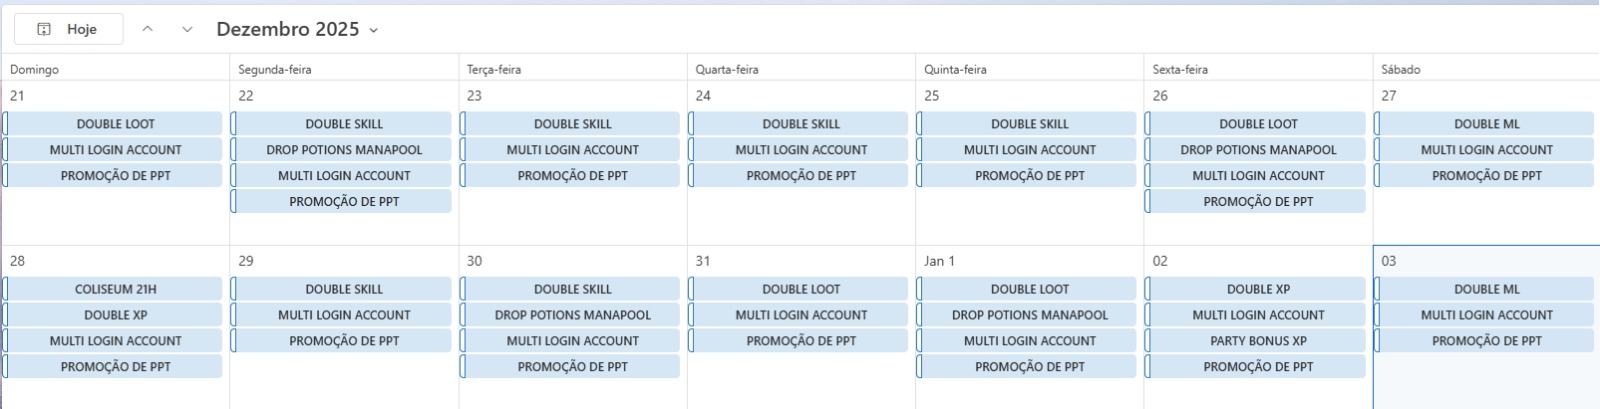This screenshot has height=409, width=1600.
Task: Click the Hoje button to jump to today
Action: pyautogui.click(x=69, y=29)
